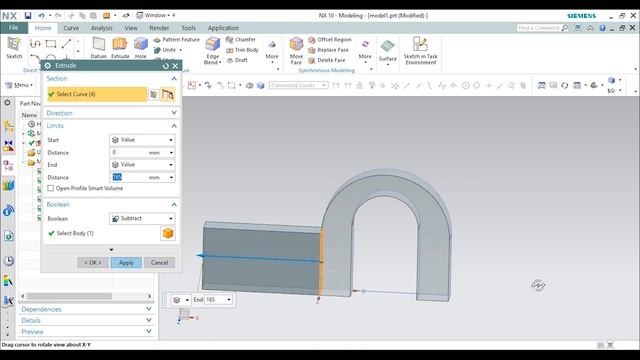Image resolution: width=640 pixels, height=360 pixels.
Task: Open the File menu
Action: pos(13,28)
